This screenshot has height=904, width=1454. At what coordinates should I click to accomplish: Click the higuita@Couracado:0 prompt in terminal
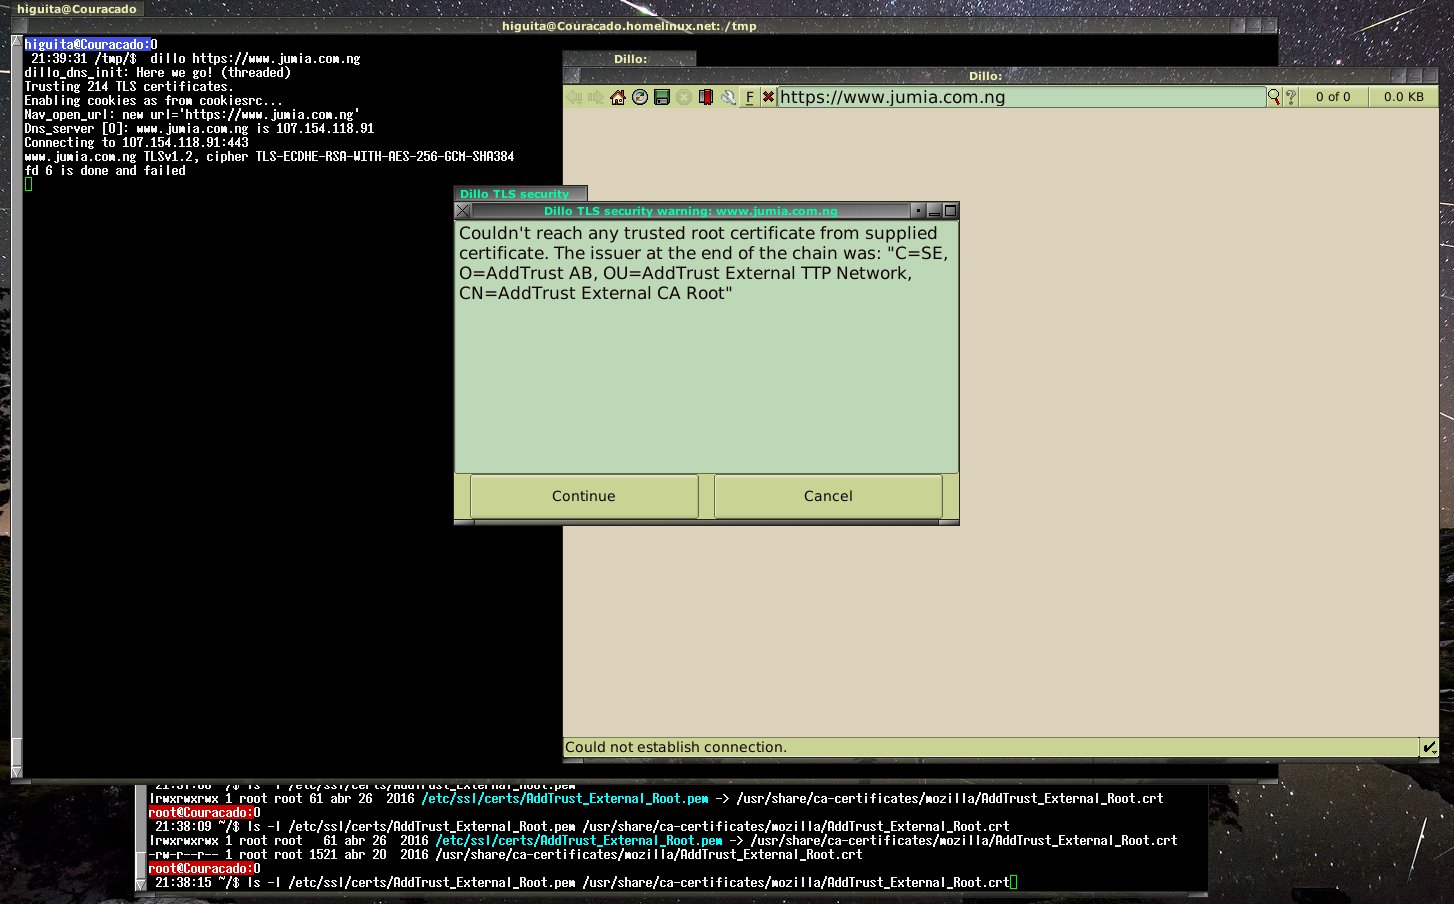[91, 44]
